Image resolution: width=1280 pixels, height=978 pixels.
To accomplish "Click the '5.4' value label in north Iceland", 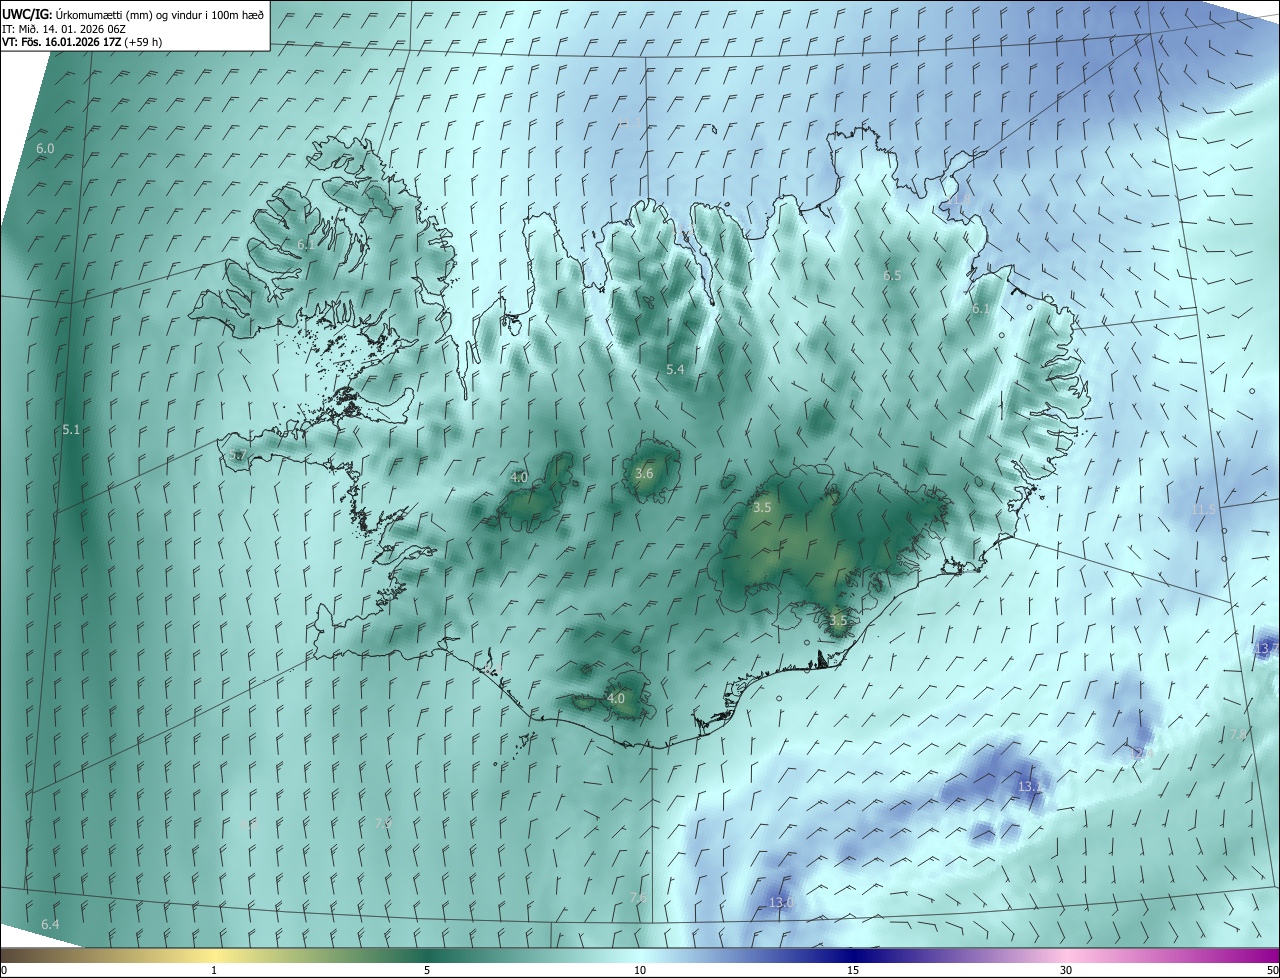I will (x=675, y=369).
